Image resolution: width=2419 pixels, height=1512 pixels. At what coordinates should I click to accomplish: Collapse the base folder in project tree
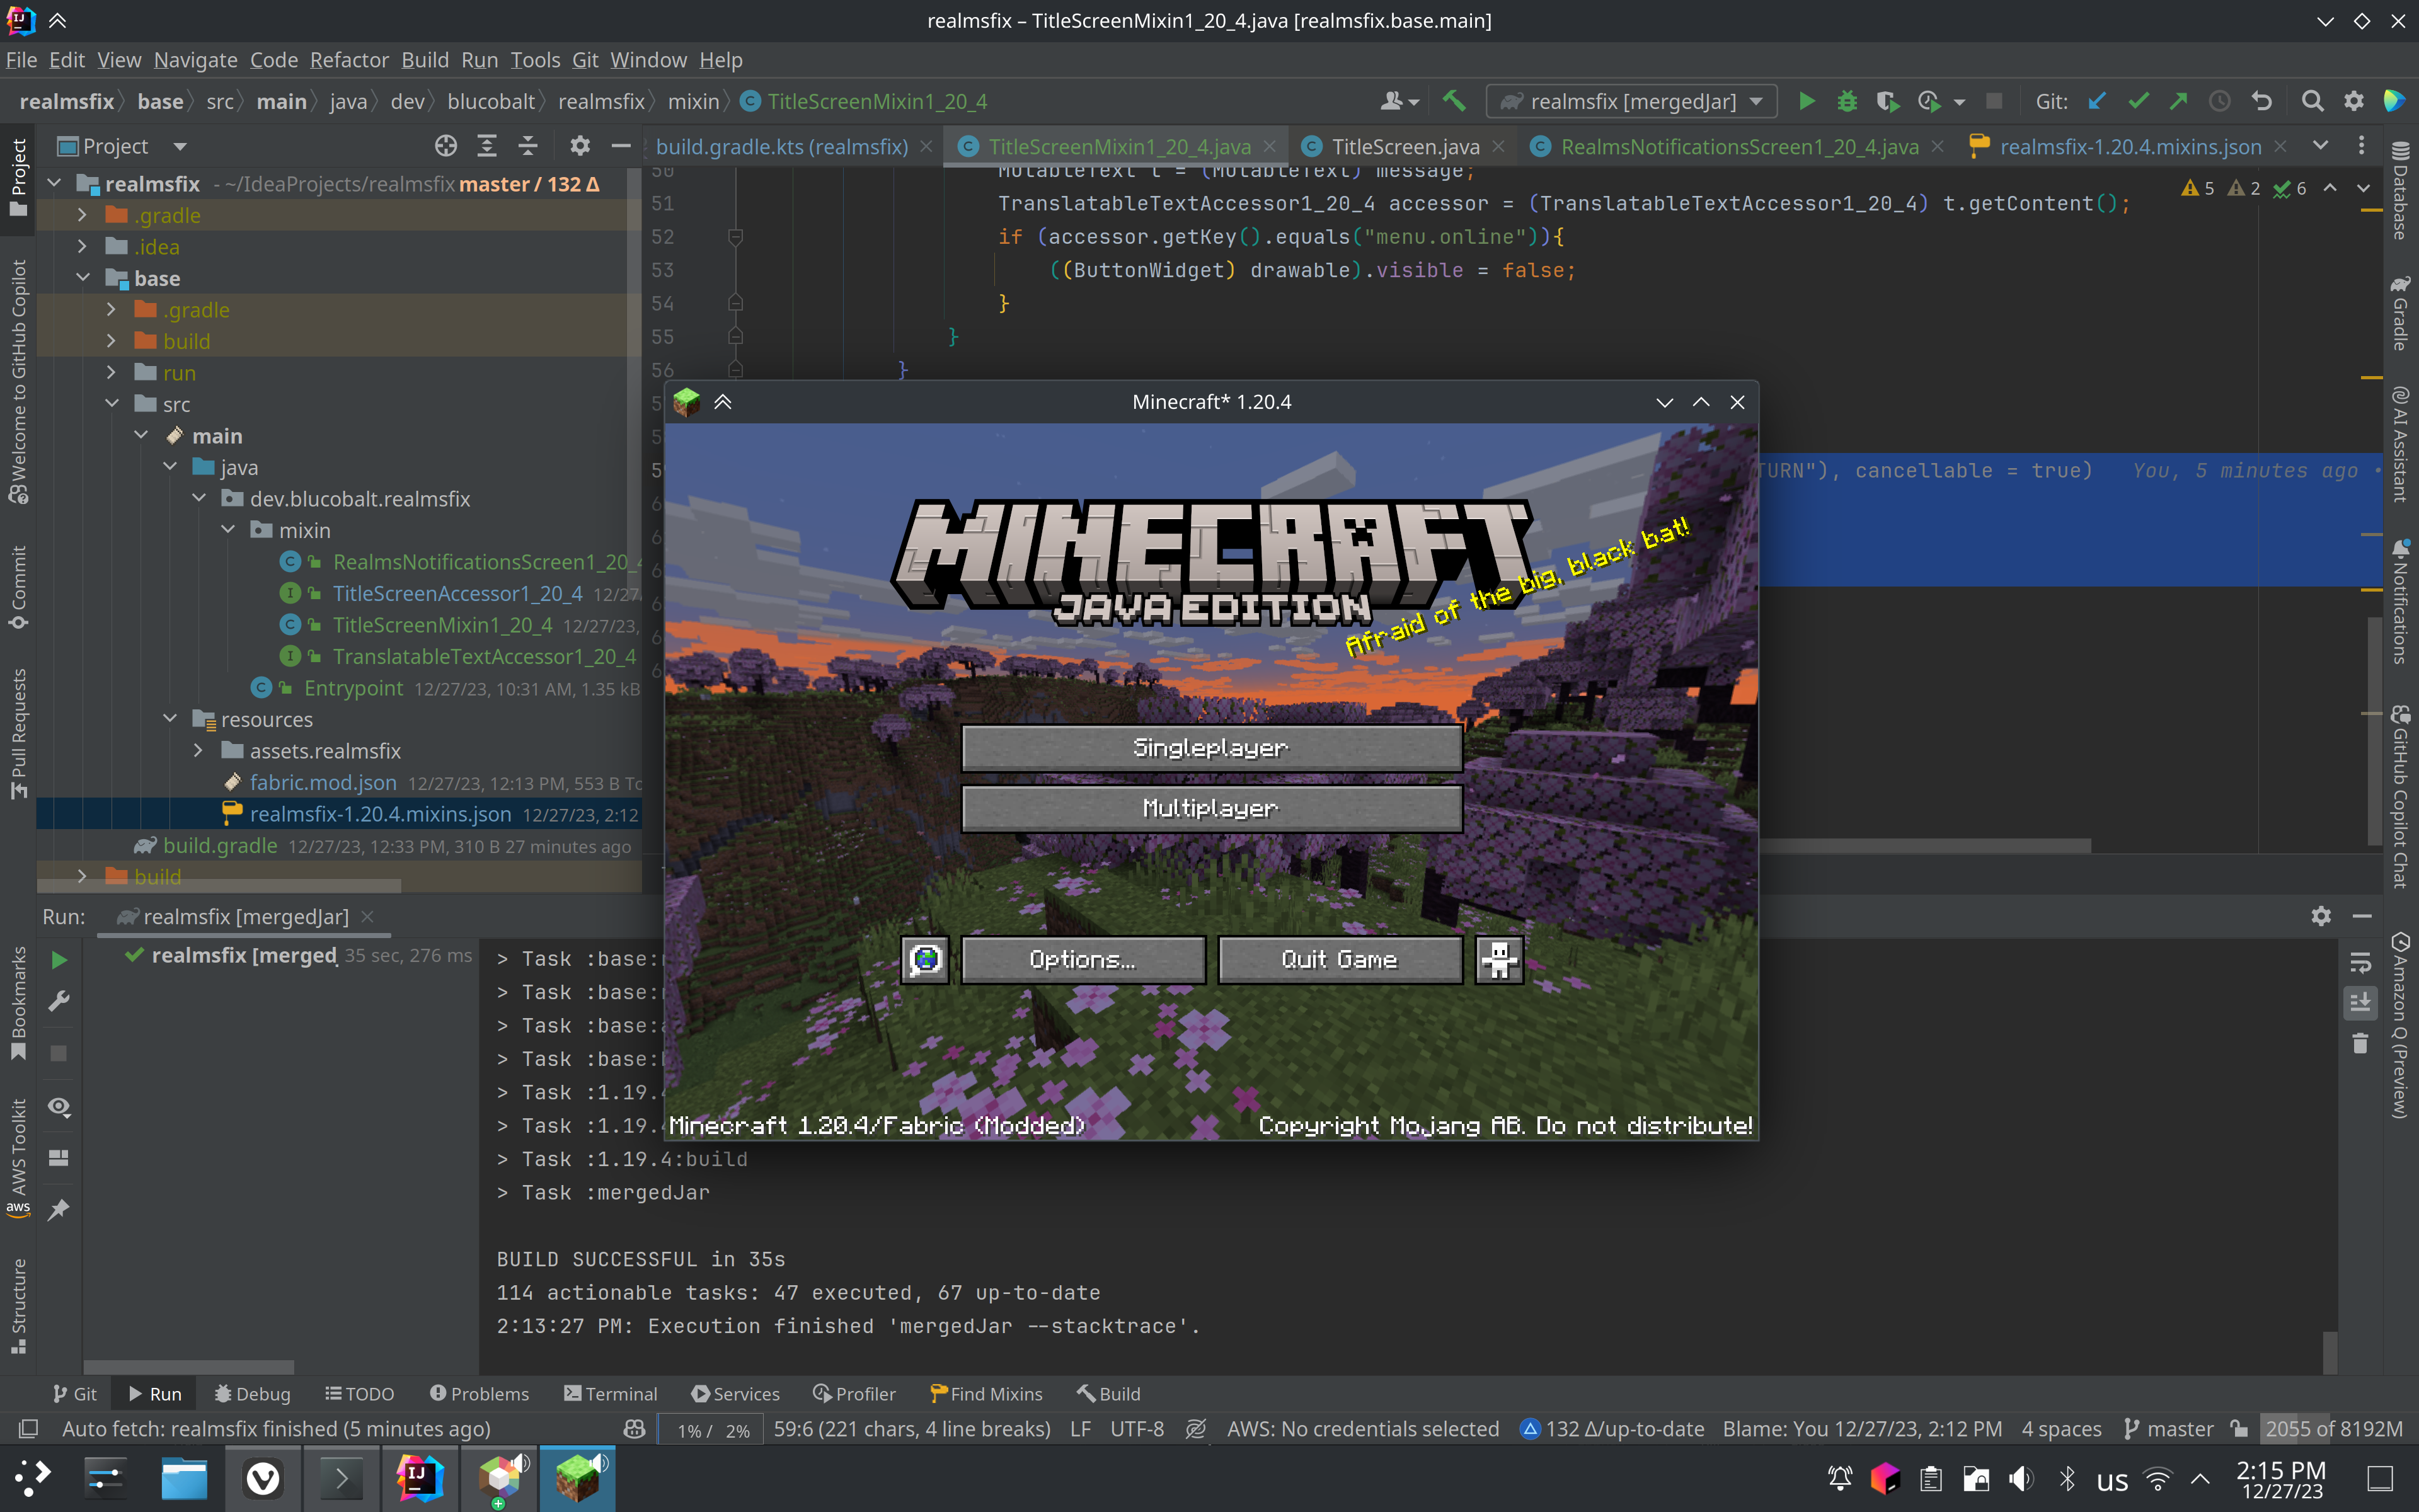(x=84, y=278)
